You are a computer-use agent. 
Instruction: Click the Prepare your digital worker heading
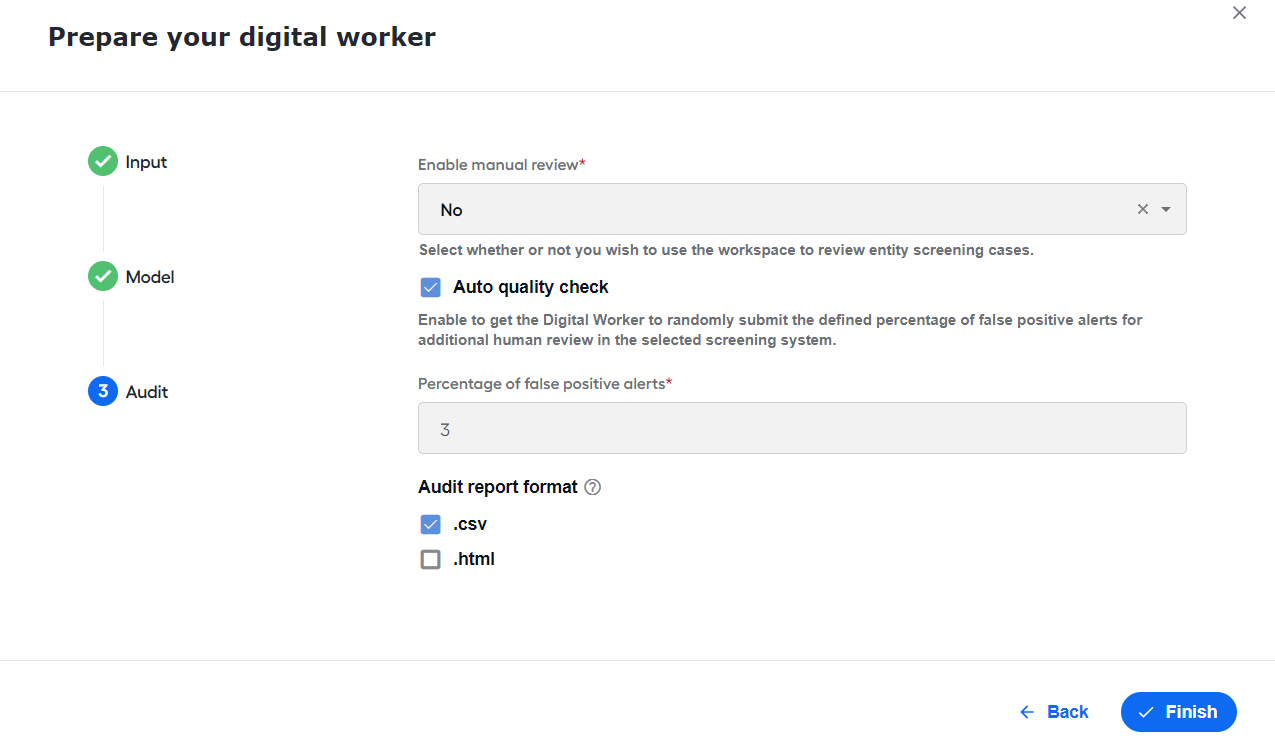[x=242, y=37]
